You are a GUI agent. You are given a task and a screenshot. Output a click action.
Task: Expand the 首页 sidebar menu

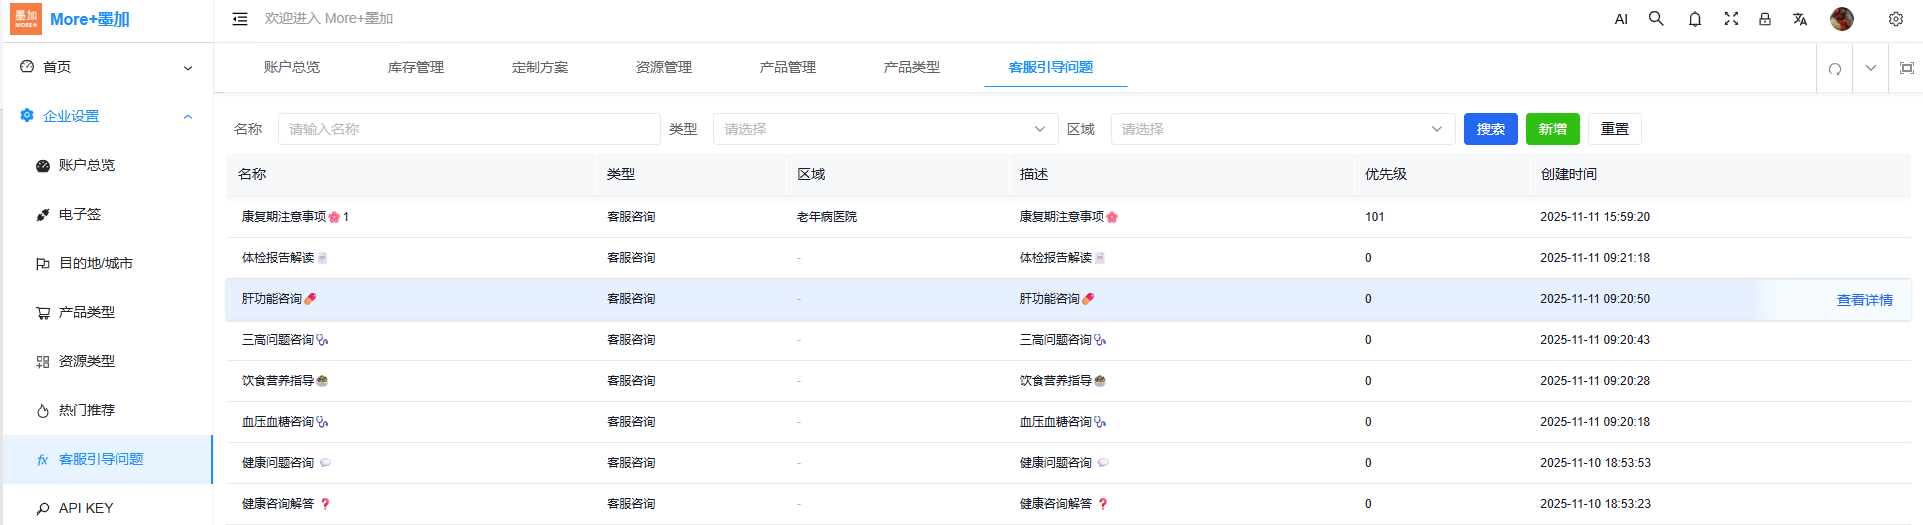click(107, 67)
